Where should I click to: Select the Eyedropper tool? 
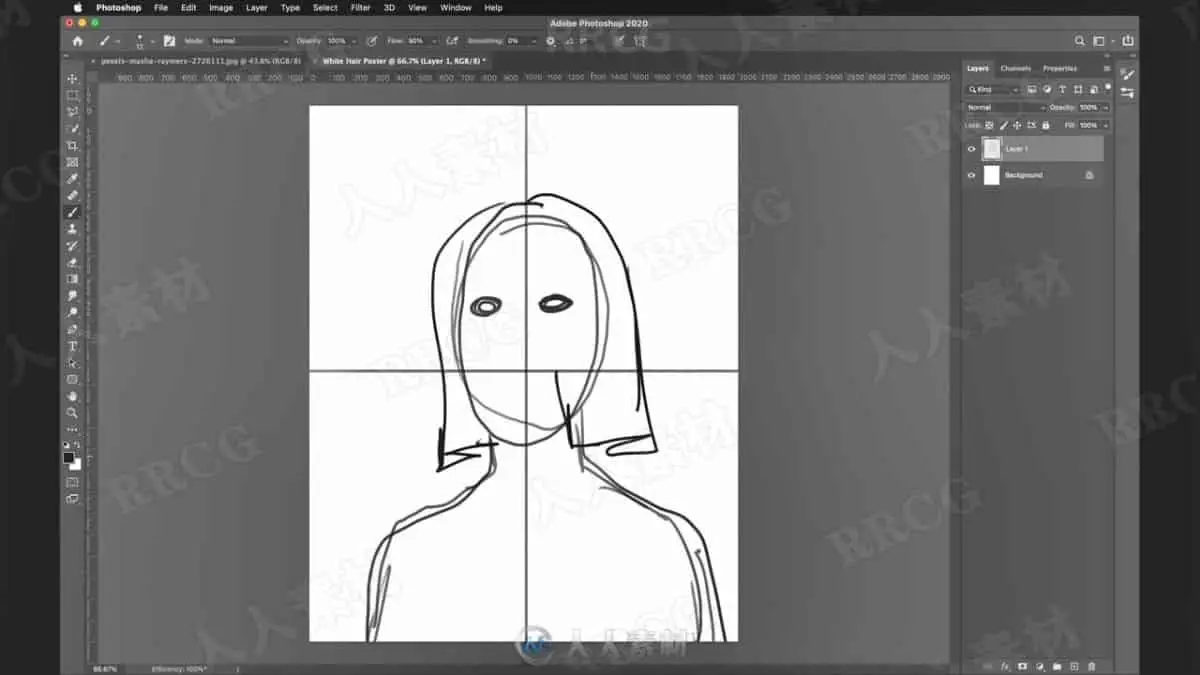pos(72,179)
